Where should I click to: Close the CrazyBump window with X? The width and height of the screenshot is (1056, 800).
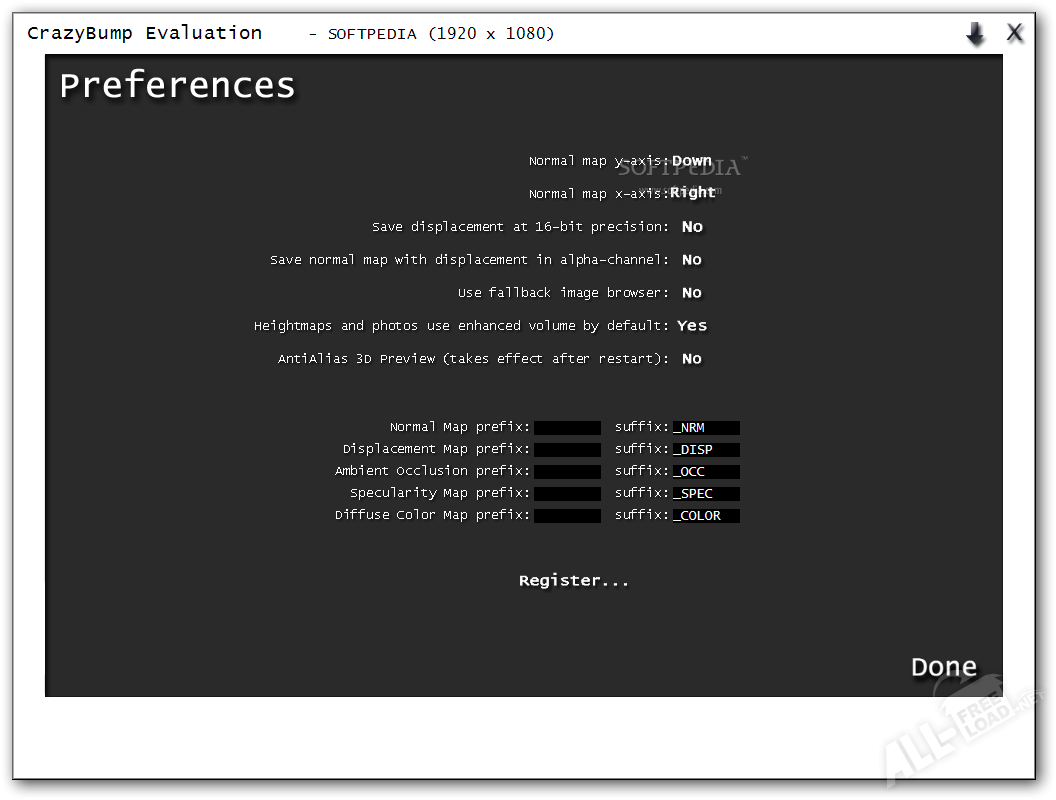tap(1015, 33)
